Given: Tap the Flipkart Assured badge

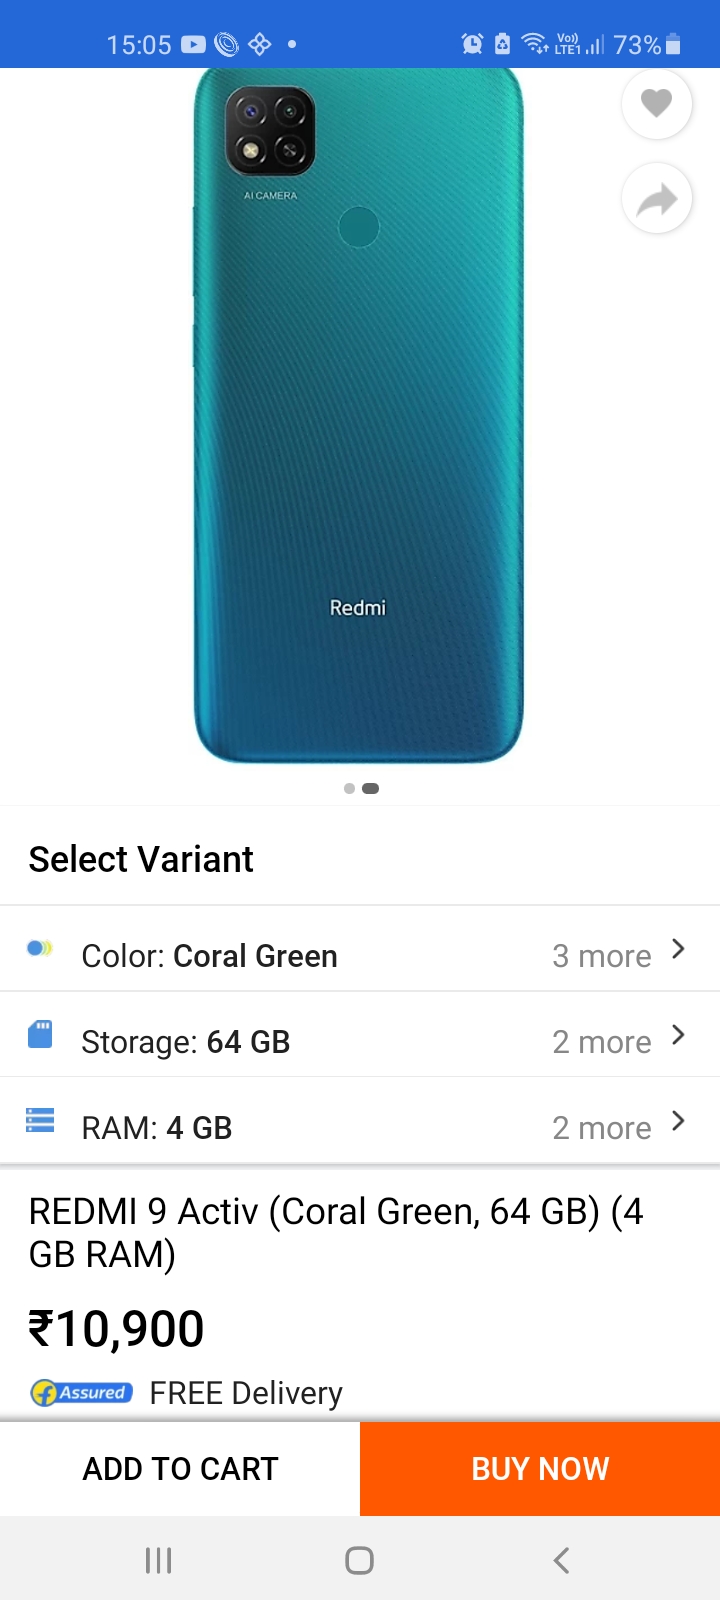Looking at the screenshot, I should 81,1392.
